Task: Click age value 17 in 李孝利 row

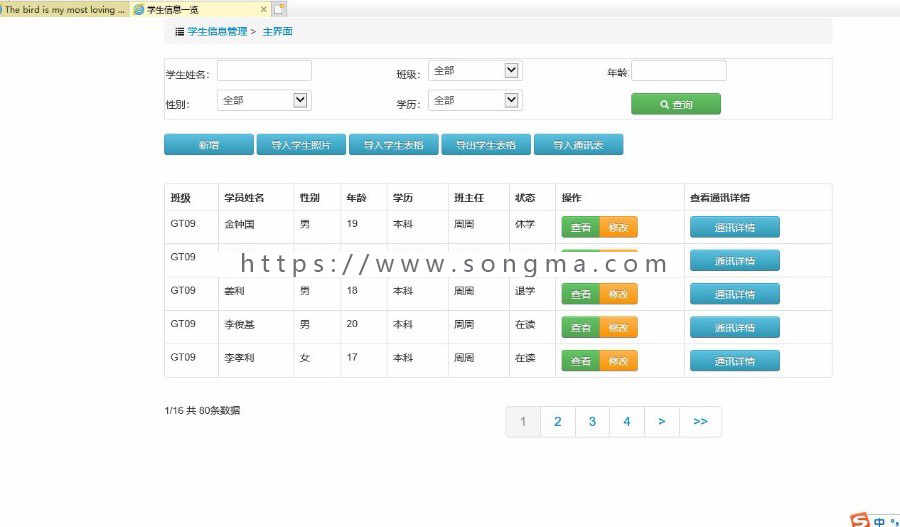Action: tap(352, 357)
